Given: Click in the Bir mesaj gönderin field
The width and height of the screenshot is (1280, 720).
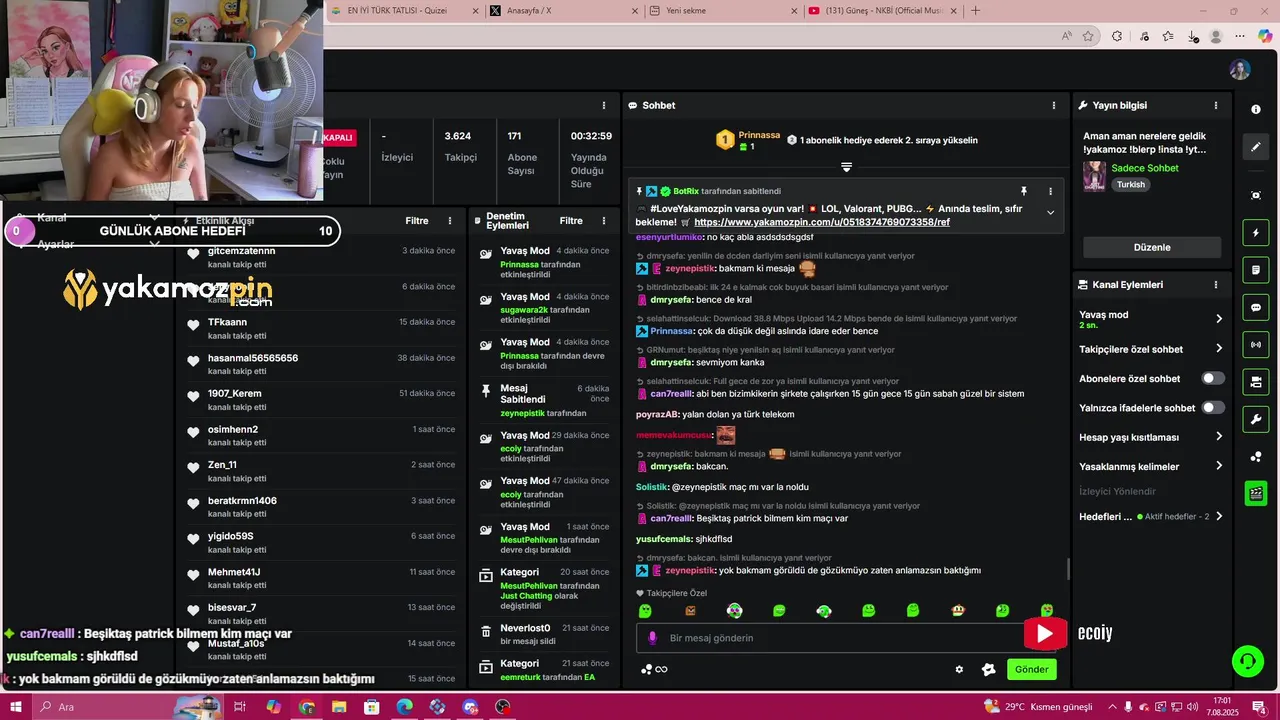Looking at the screenshot, I should 845,638.
